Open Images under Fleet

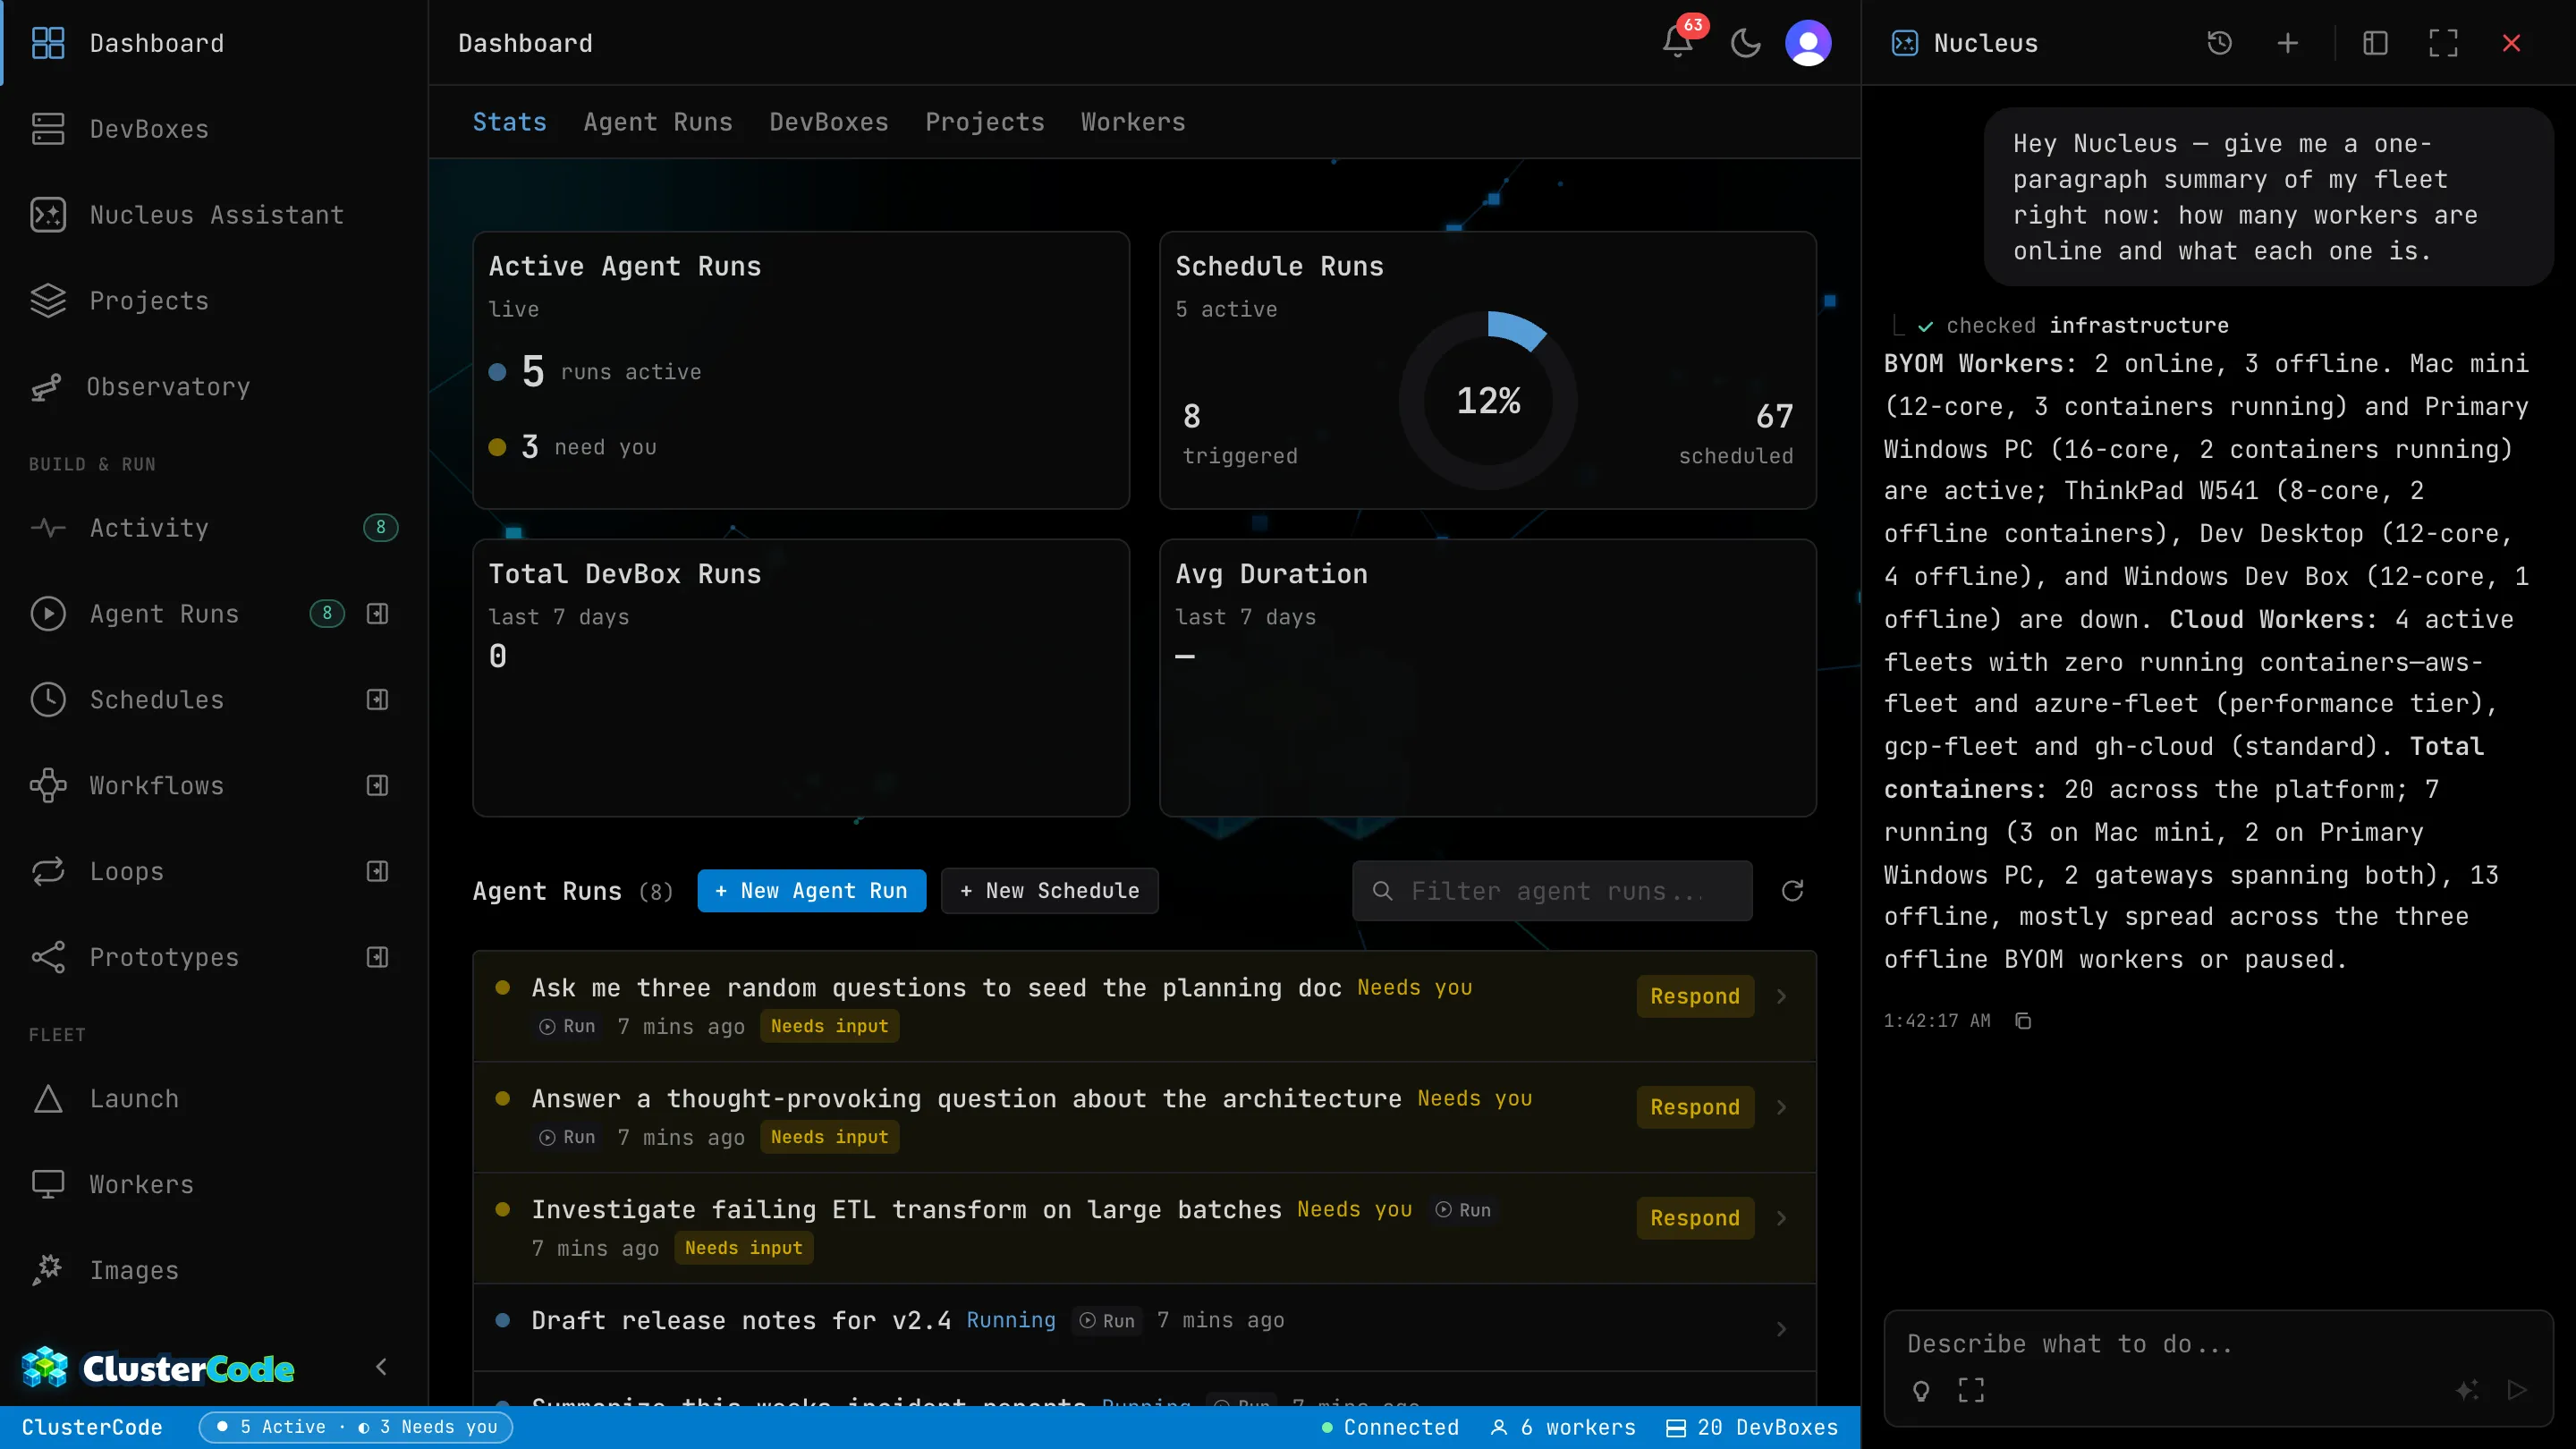(214, 1271)
